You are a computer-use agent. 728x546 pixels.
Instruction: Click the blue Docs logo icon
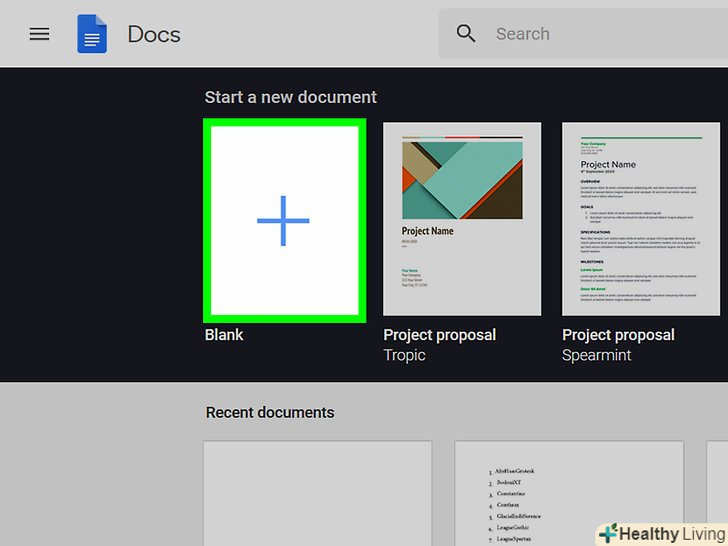pos(92,34)
